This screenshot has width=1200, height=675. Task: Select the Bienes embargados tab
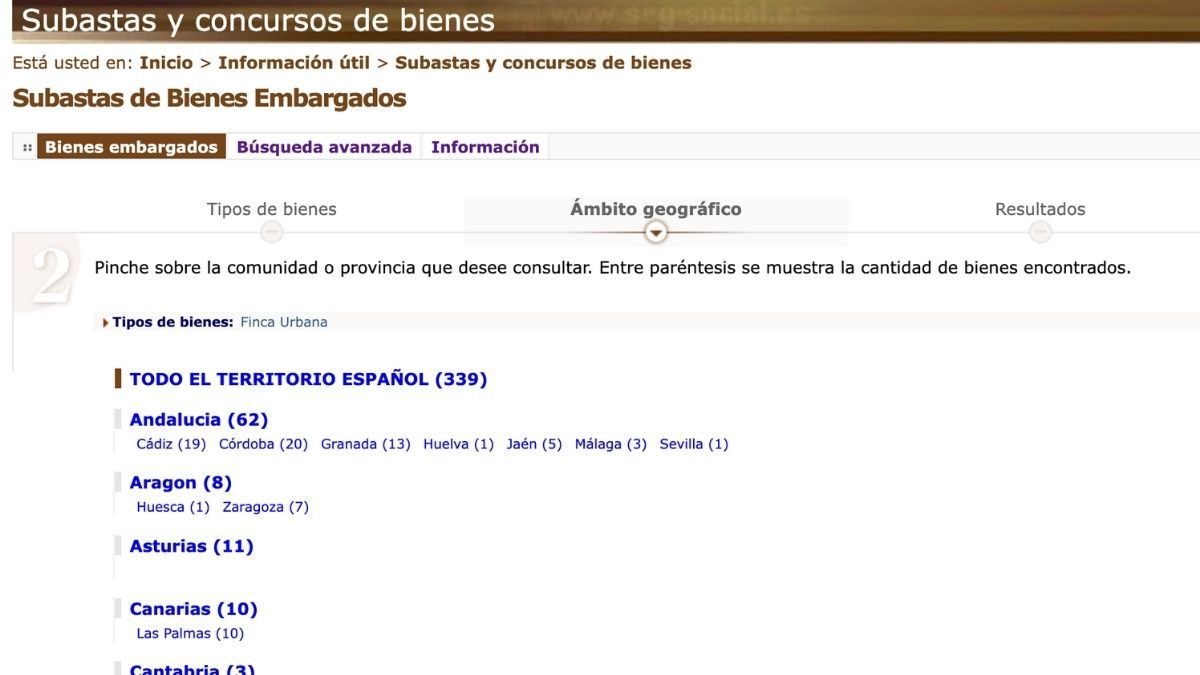[x=131, y=146]
